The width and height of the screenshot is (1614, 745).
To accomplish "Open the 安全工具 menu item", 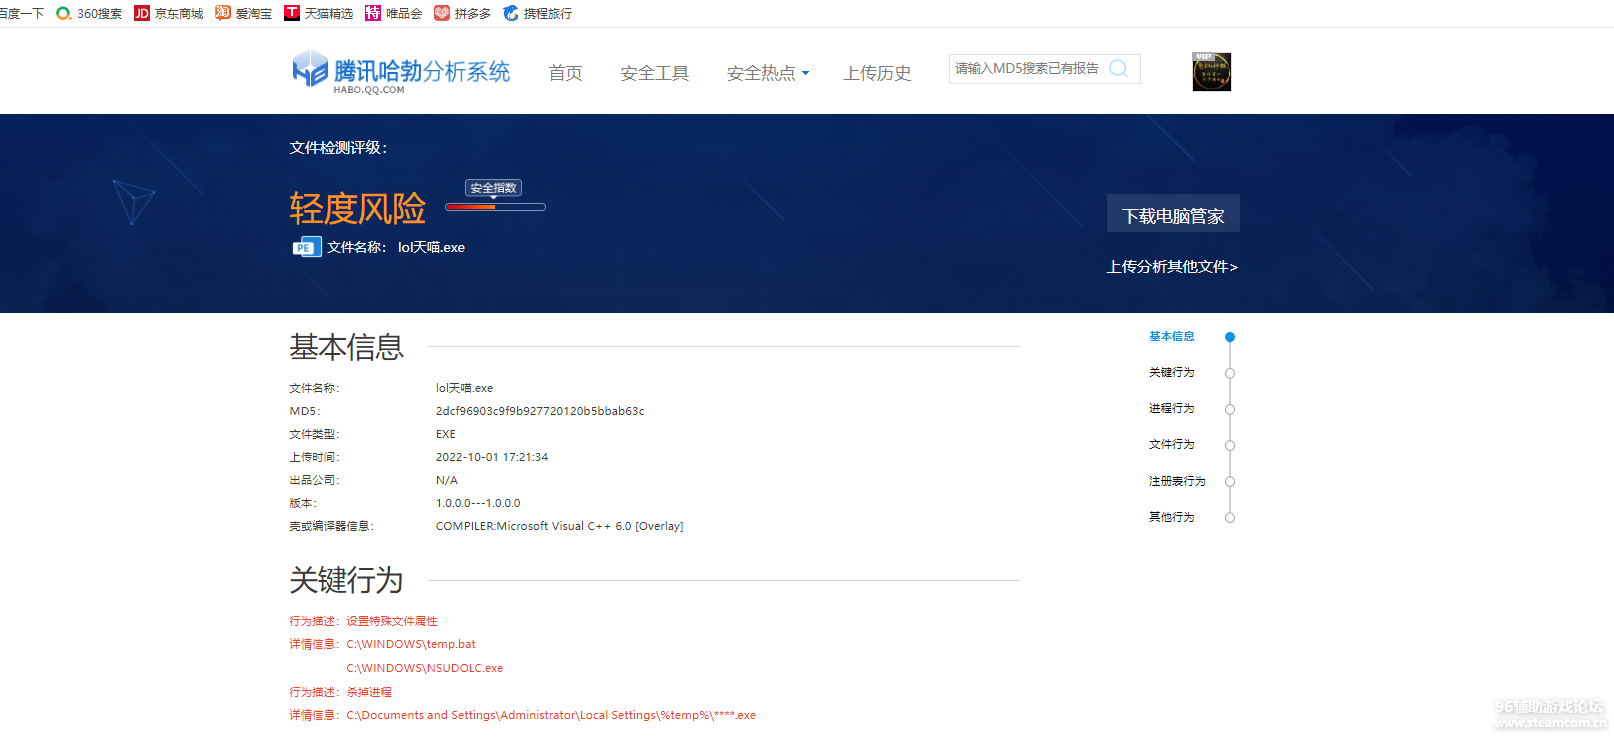I will [654, 73].
